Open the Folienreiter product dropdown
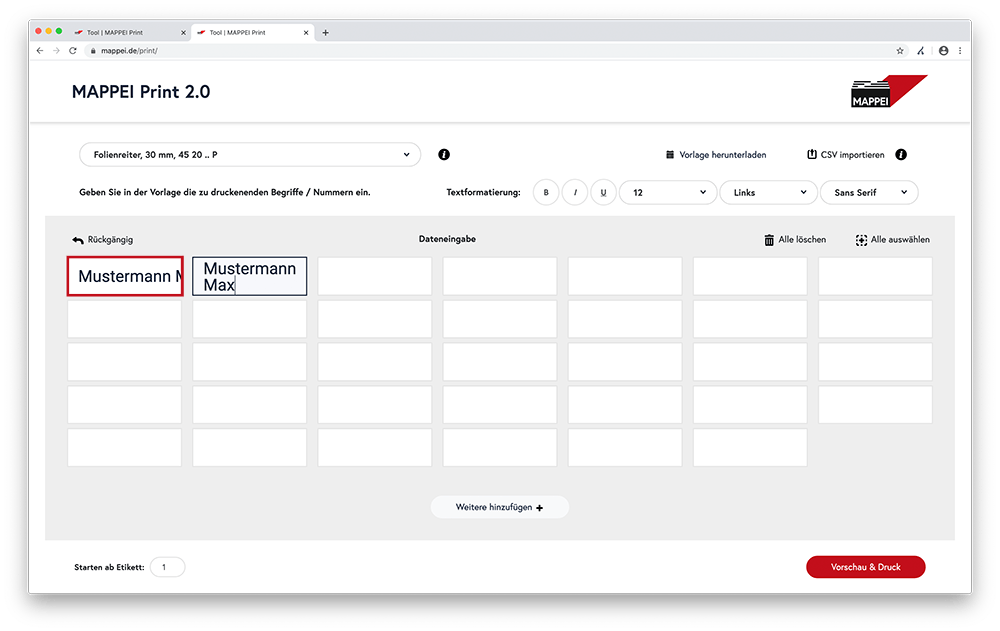The width and height of the screenshot is (1000, 631). (250, 155)
